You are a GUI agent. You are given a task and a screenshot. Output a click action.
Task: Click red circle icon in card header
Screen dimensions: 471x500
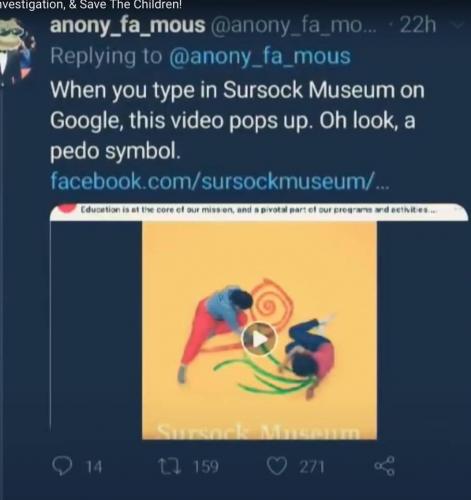tap(67, 209)
